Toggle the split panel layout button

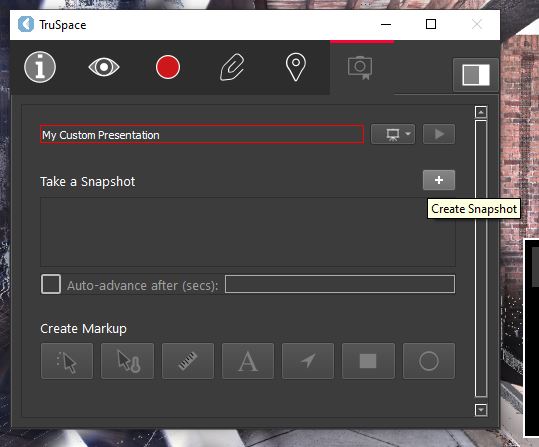pos(476,75)
